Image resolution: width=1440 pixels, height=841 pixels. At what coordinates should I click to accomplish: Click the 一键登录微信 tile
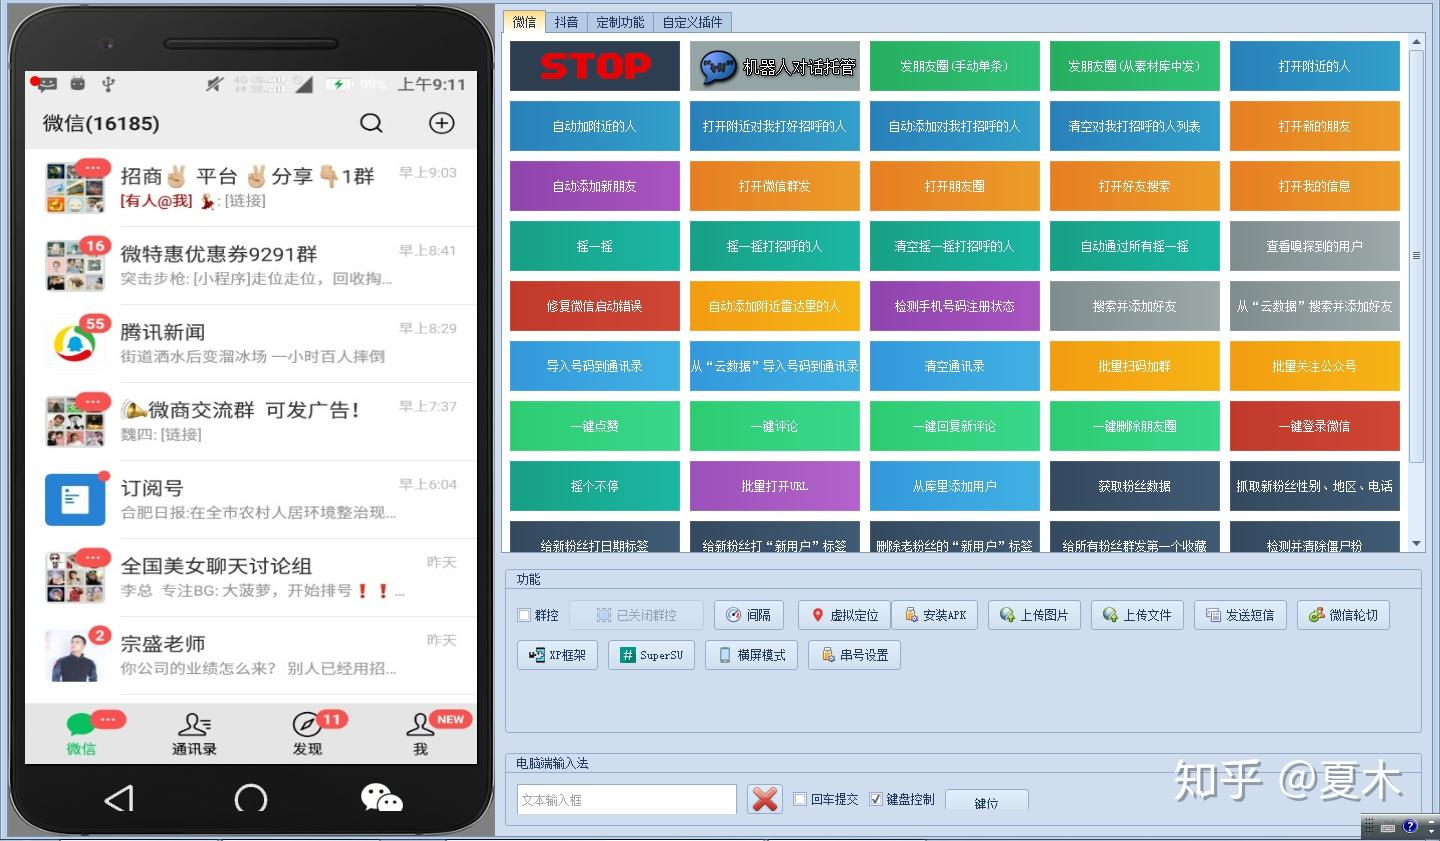pos(1315,426)
